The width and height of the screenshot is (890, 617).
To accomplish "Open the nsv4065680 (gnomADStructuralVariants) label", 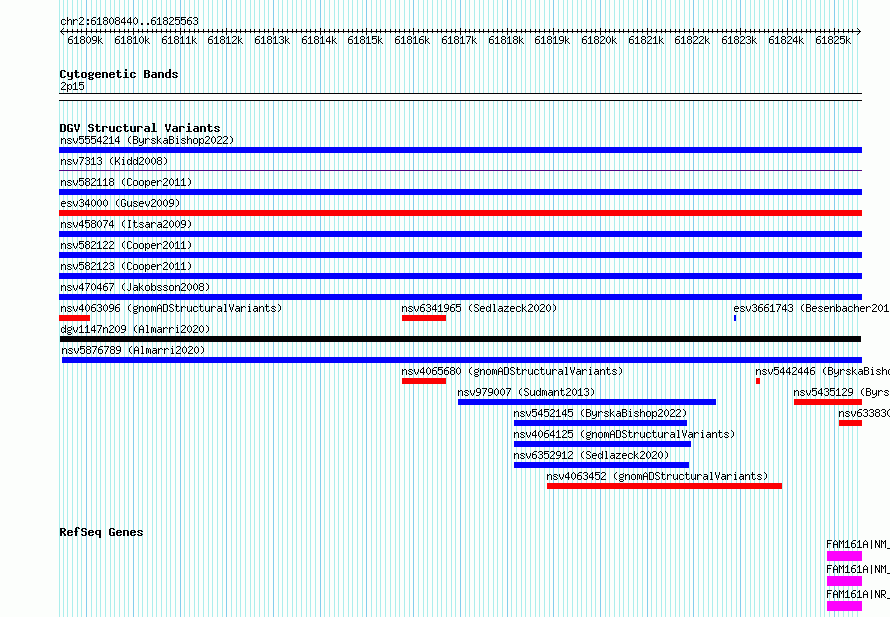I will coord(512,371).
